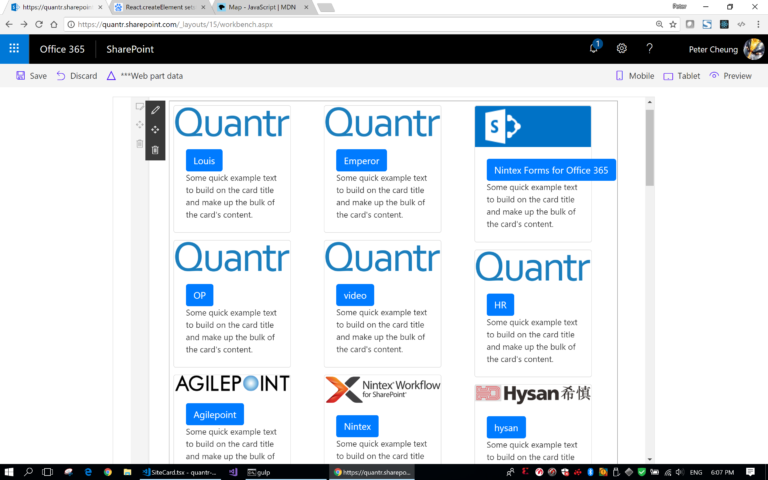Click the Nintex button

[357, 426]
